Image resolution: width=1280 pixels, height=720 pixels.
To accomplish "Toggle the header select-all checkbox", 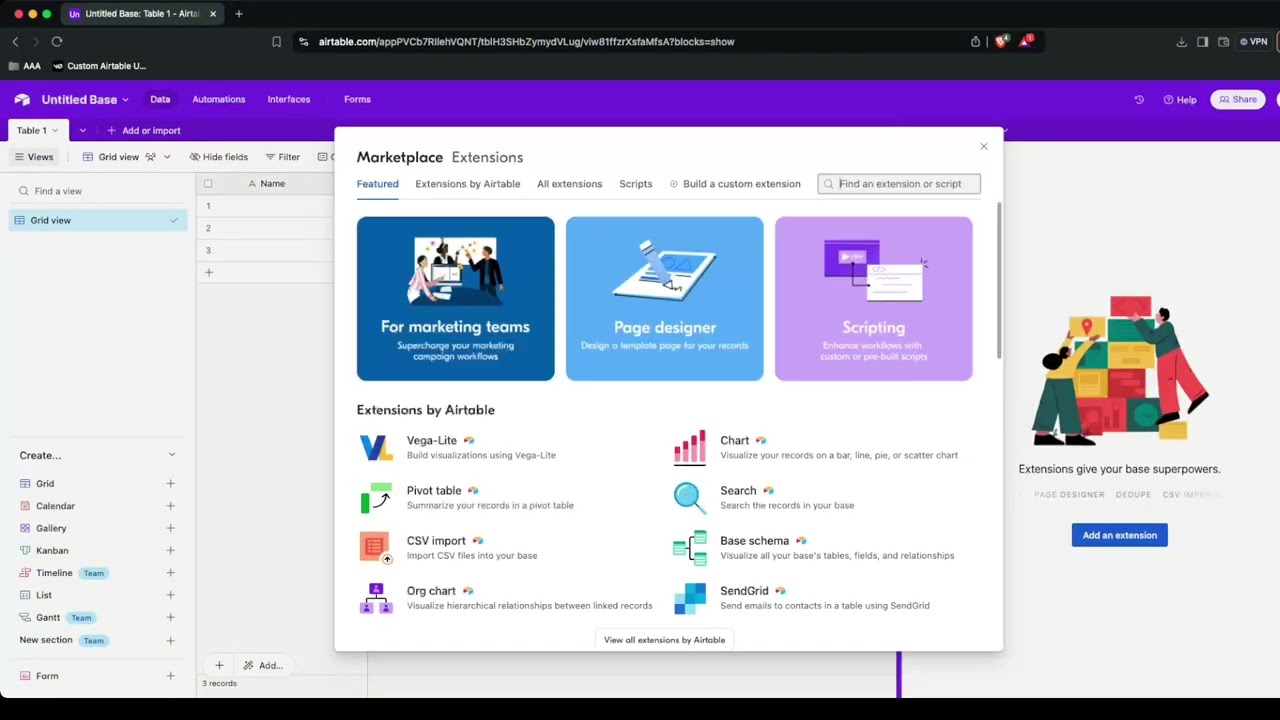I will pyautogui.click(x=208, y=184).
